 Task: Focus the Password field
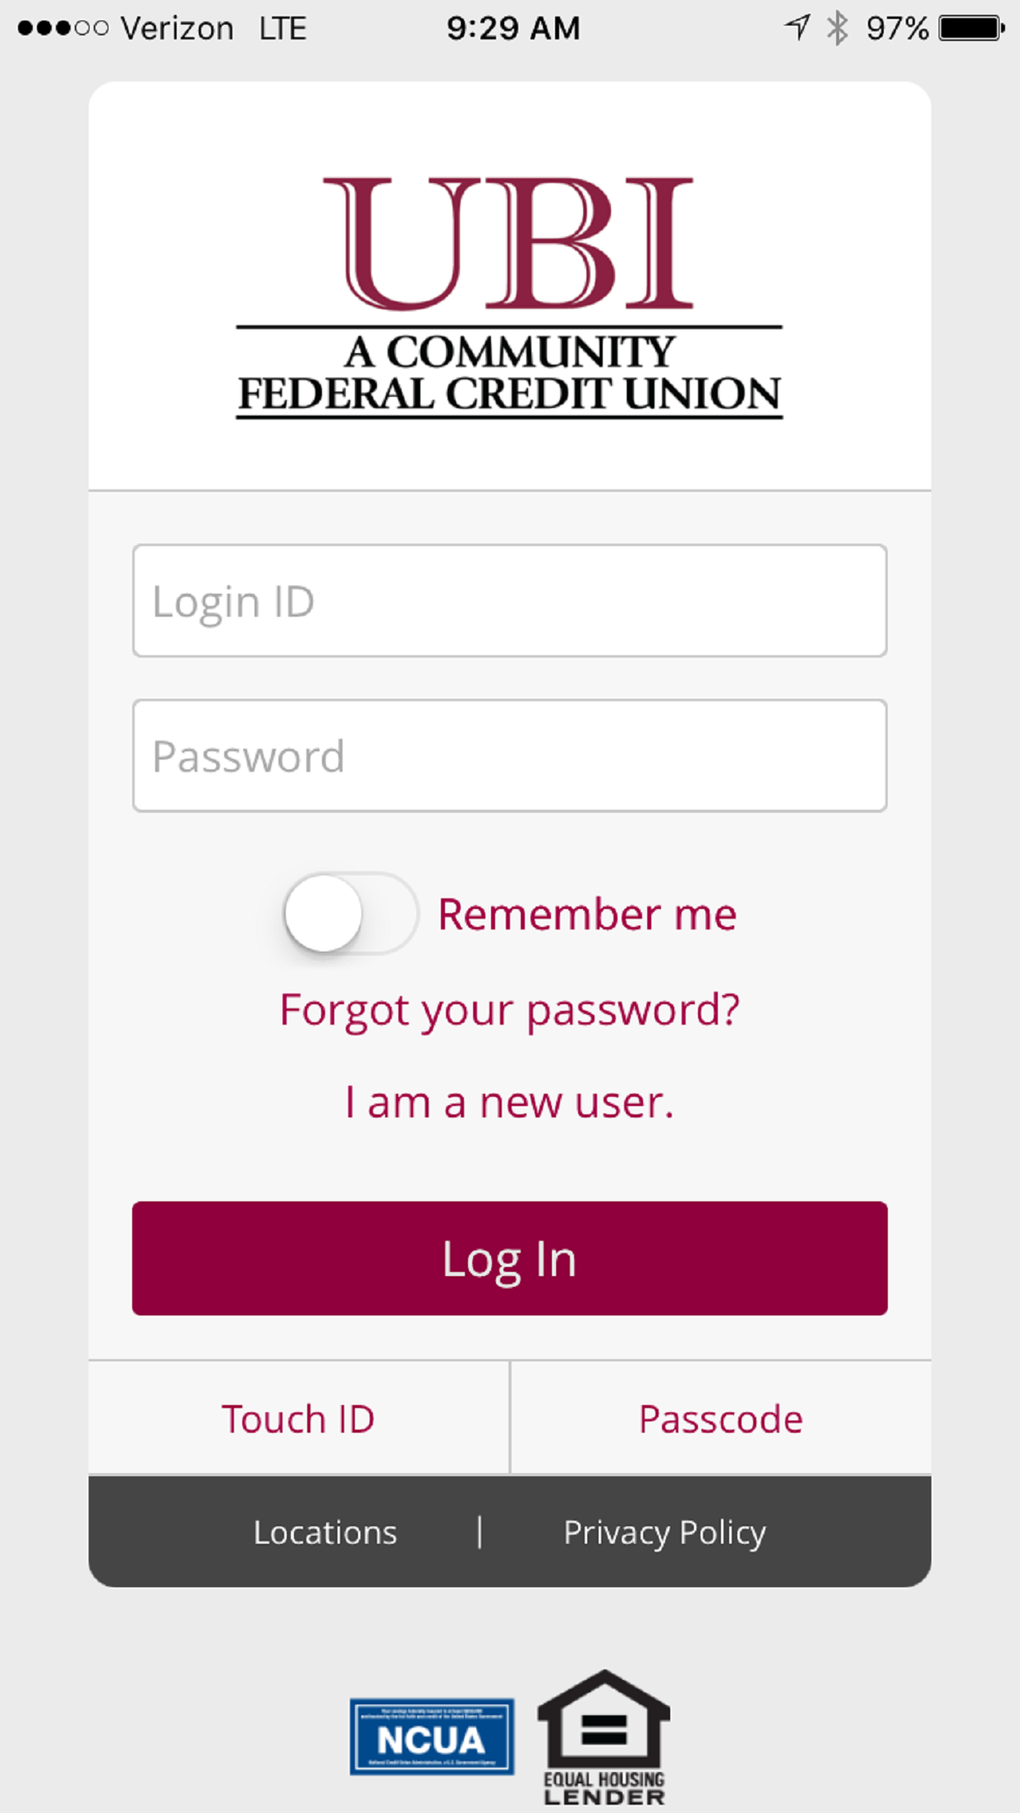pyautogui.click(x=509, y=756)
